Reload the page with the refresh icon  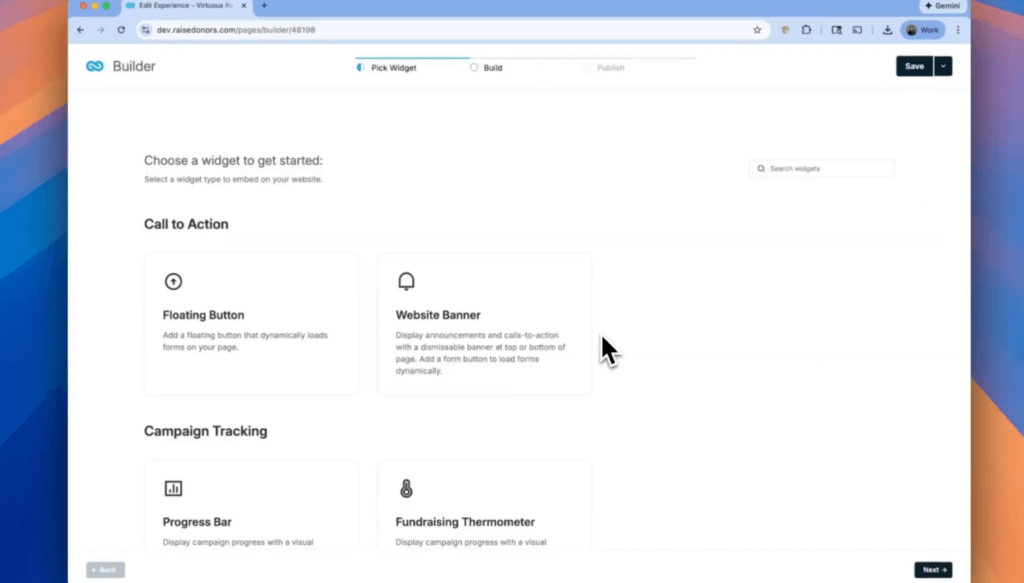coord(121,30)
